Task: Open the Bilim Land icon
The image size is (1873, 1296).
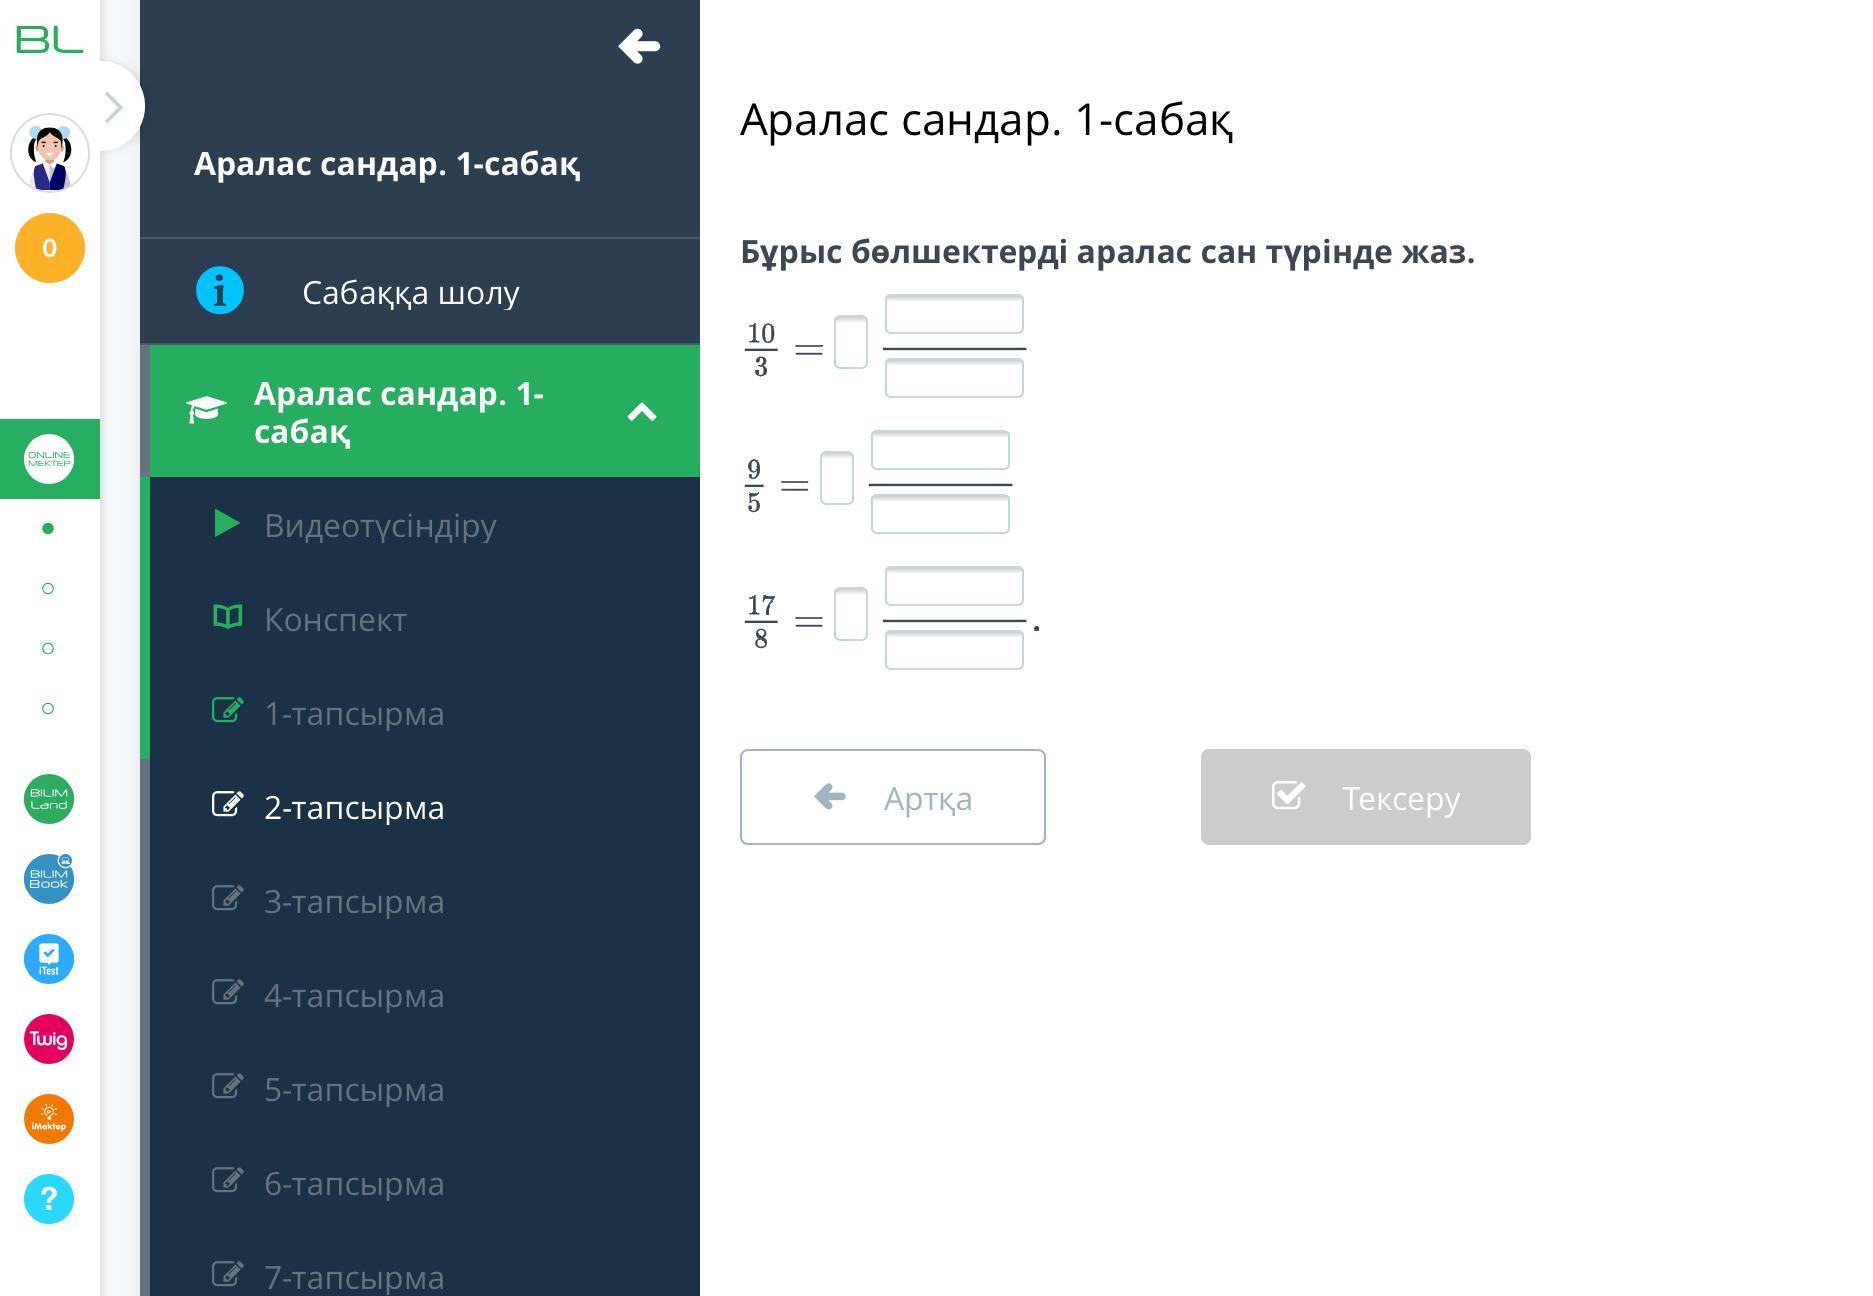Action: click(49, 799)
